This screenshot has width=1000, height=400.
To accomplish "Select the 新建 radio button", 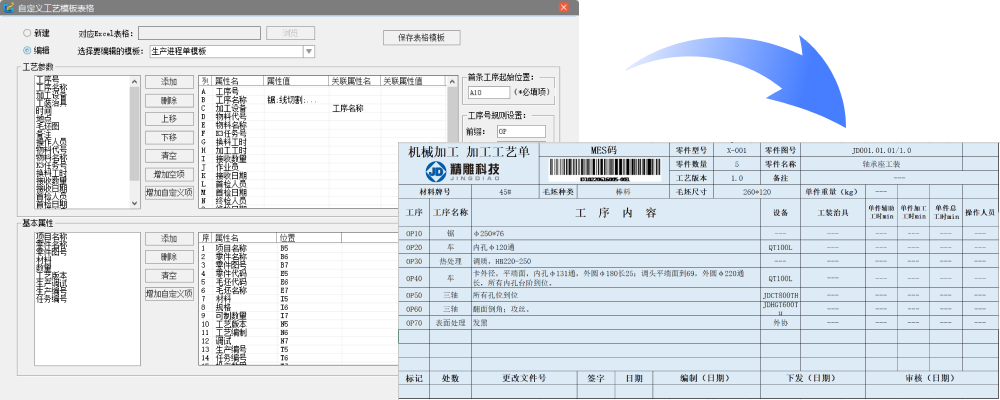I will click(27, 33).
